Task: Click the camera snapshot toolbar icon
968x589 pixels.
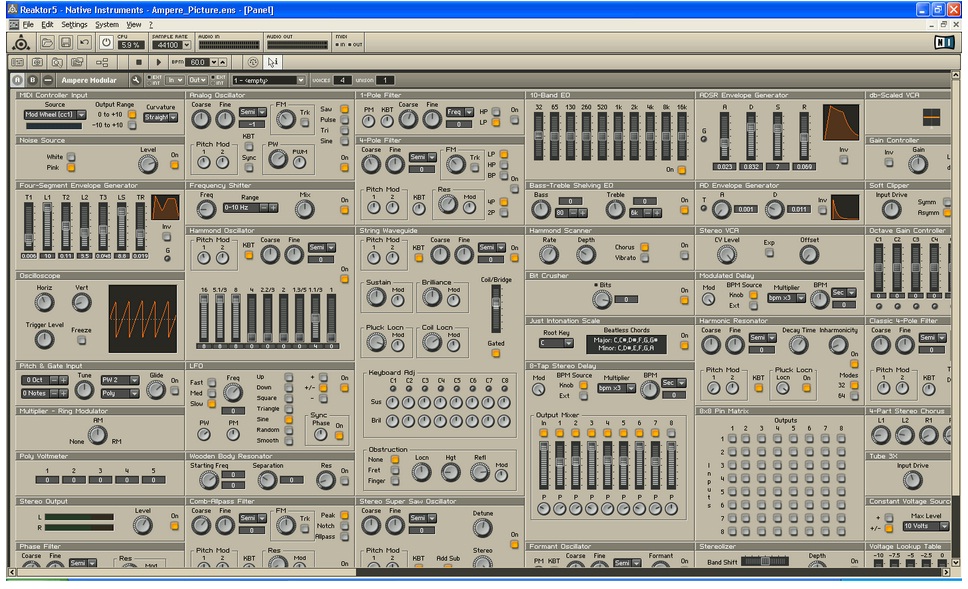Action: tap(37, 62)
